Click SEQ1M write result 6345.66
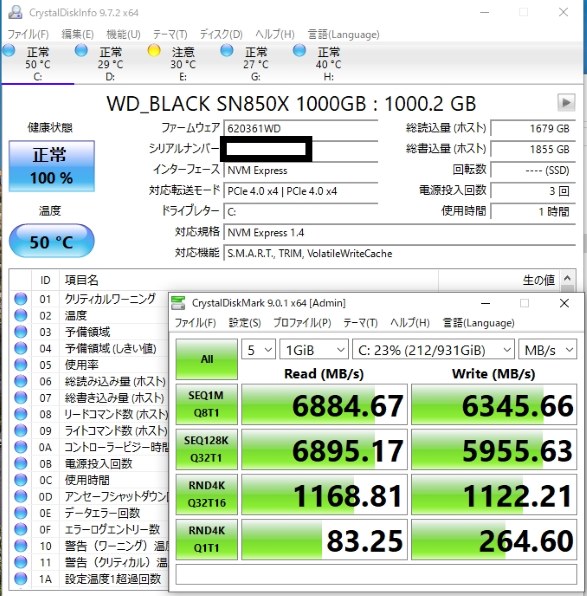 click(x=494, y=404)
